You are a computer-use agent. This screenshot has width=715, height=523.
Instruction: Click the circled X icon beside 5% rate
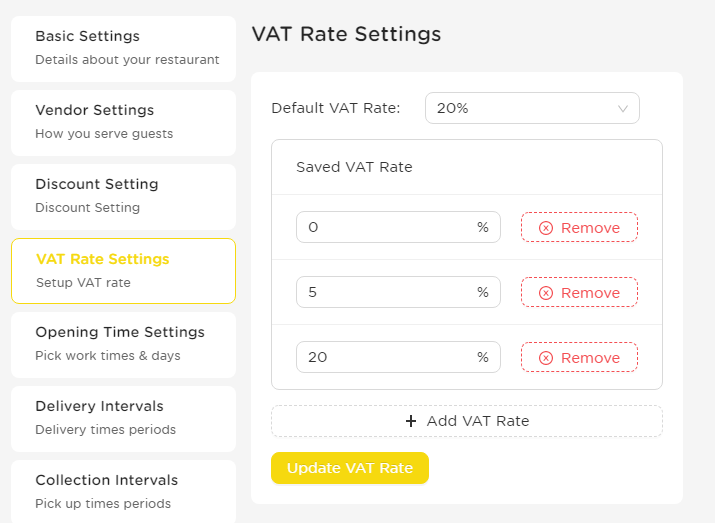coord(546,293)
